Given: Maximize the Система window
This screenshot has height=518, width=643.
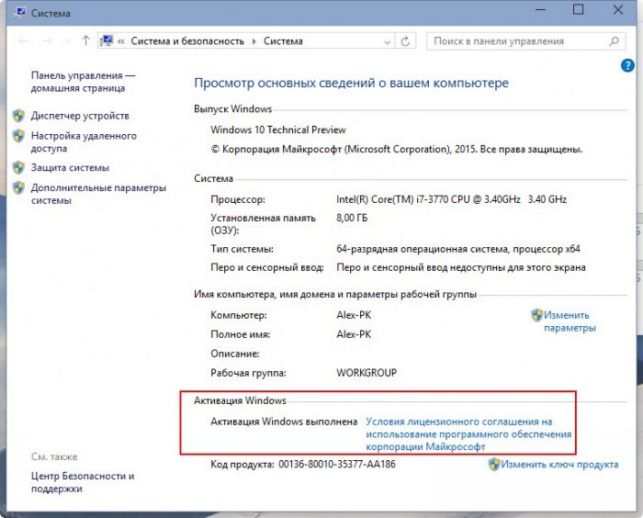Looking at the screenshot, I should point(578,9).
